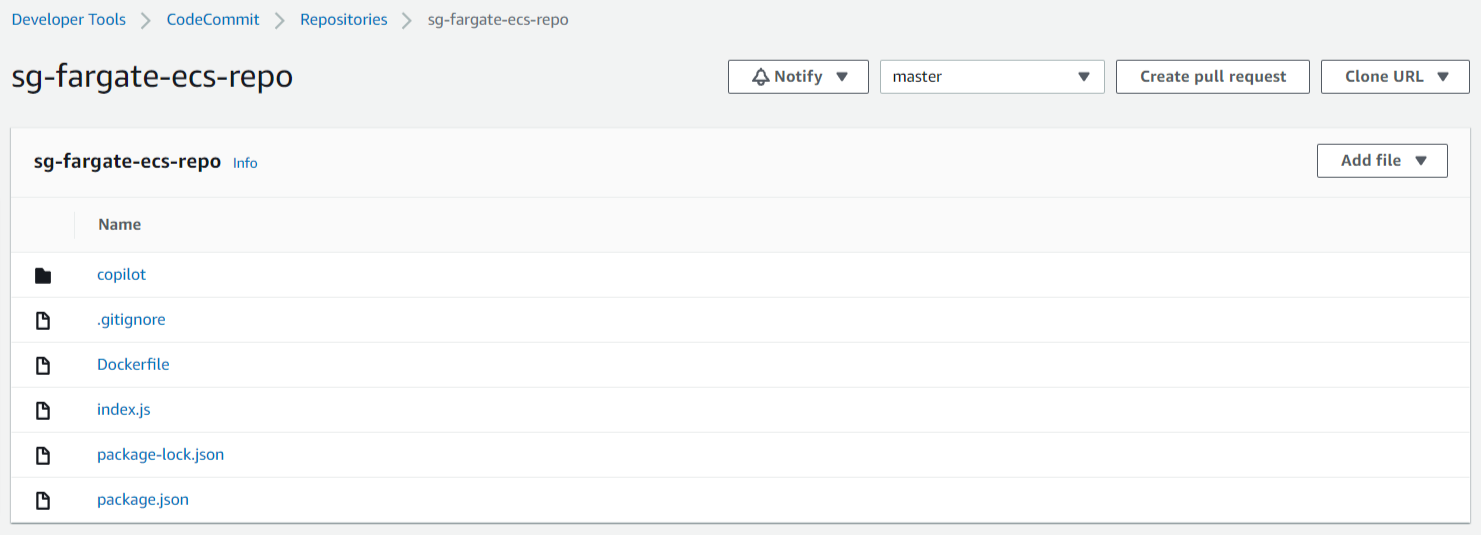The width and height of the screenshot is (1481, 535).
Task: Go to Developer Tools breadcrumb
Action: tap(69, 20)
